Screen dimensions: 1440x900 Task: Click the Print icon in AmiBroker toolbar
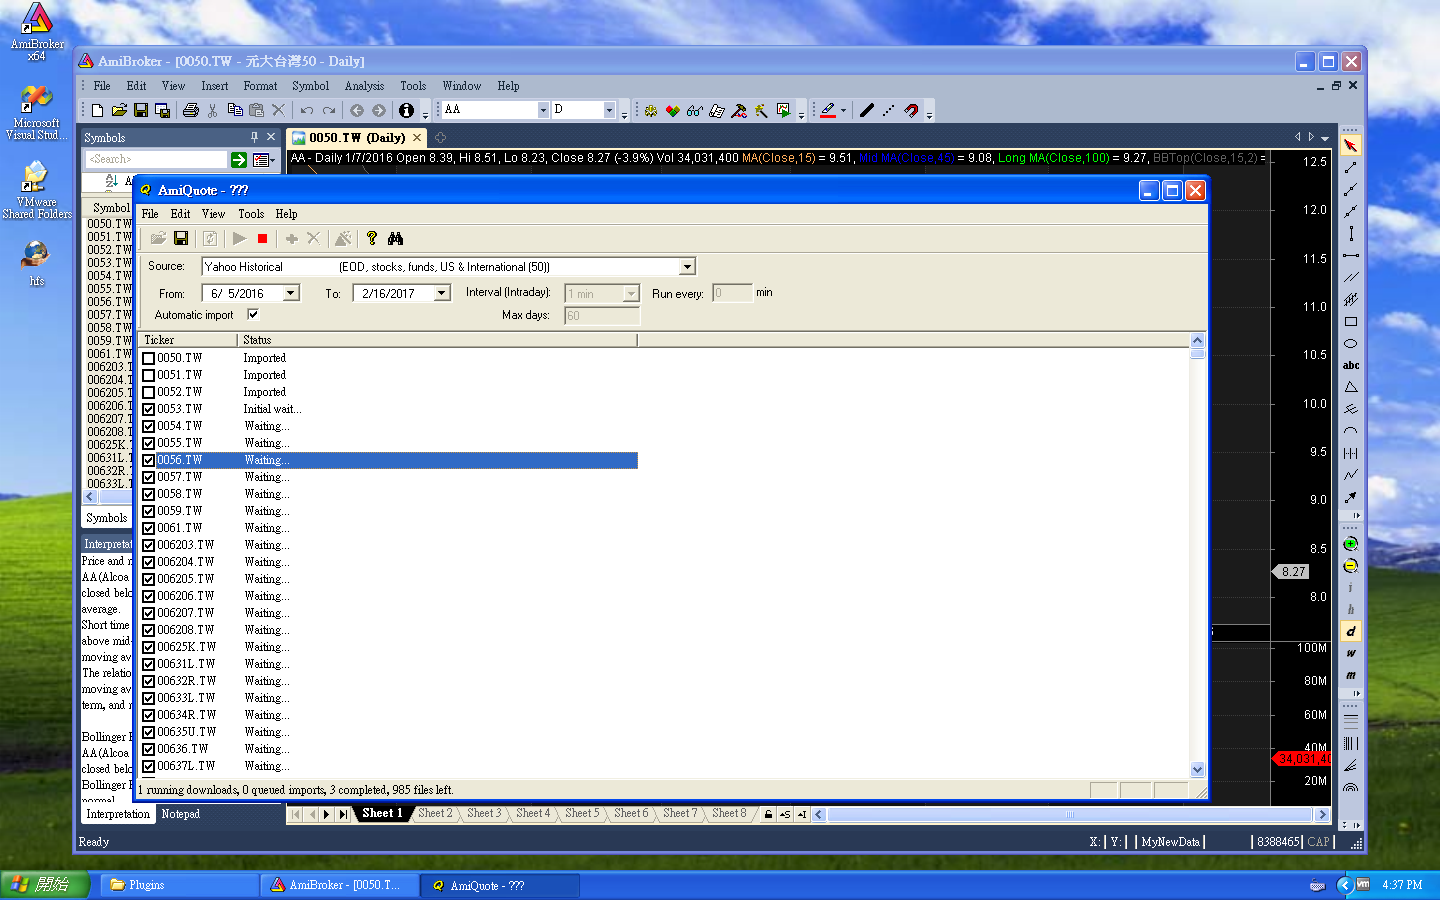[x=191, y=110]
